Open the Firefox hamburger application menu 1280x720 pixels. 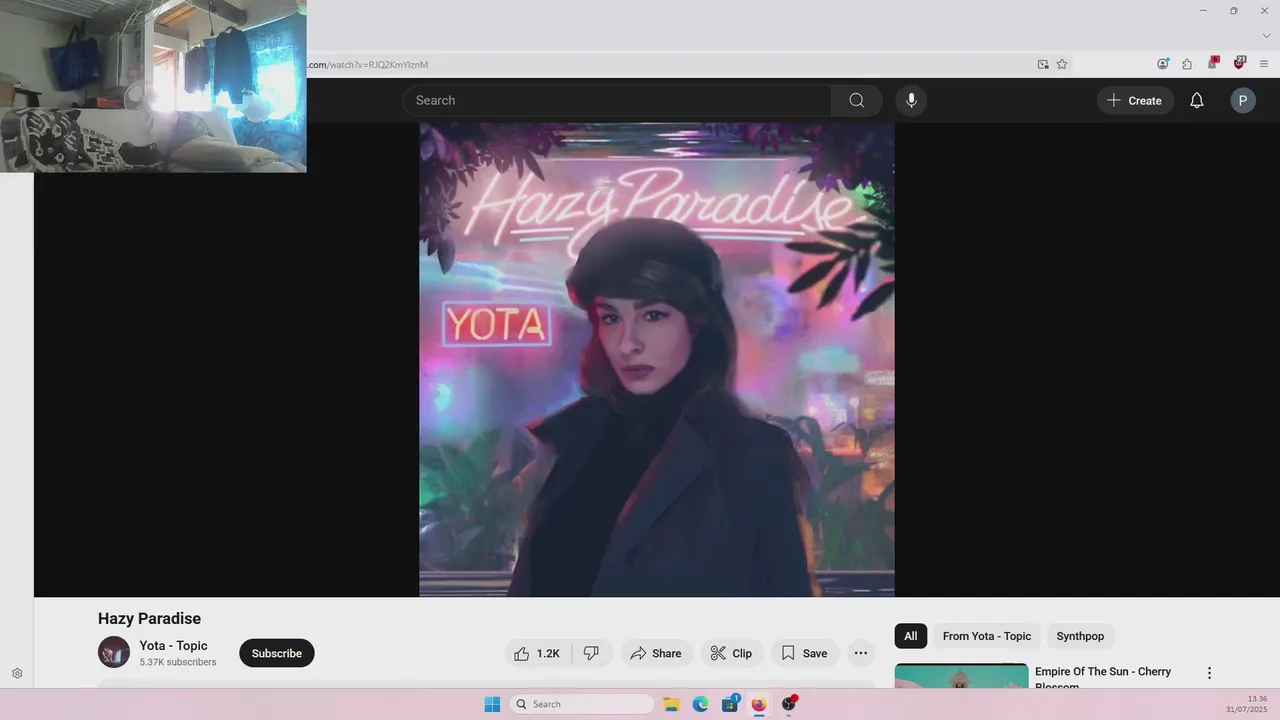(x=1264, y=64)
